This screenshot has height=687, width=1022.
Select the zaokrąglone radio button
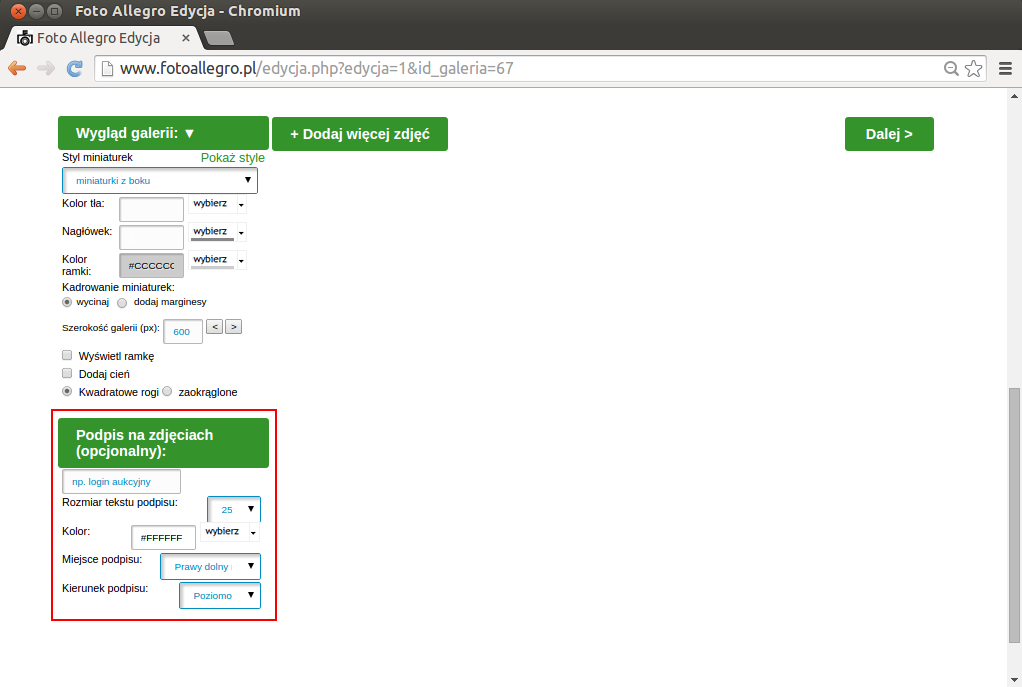[x=168, y=391]
